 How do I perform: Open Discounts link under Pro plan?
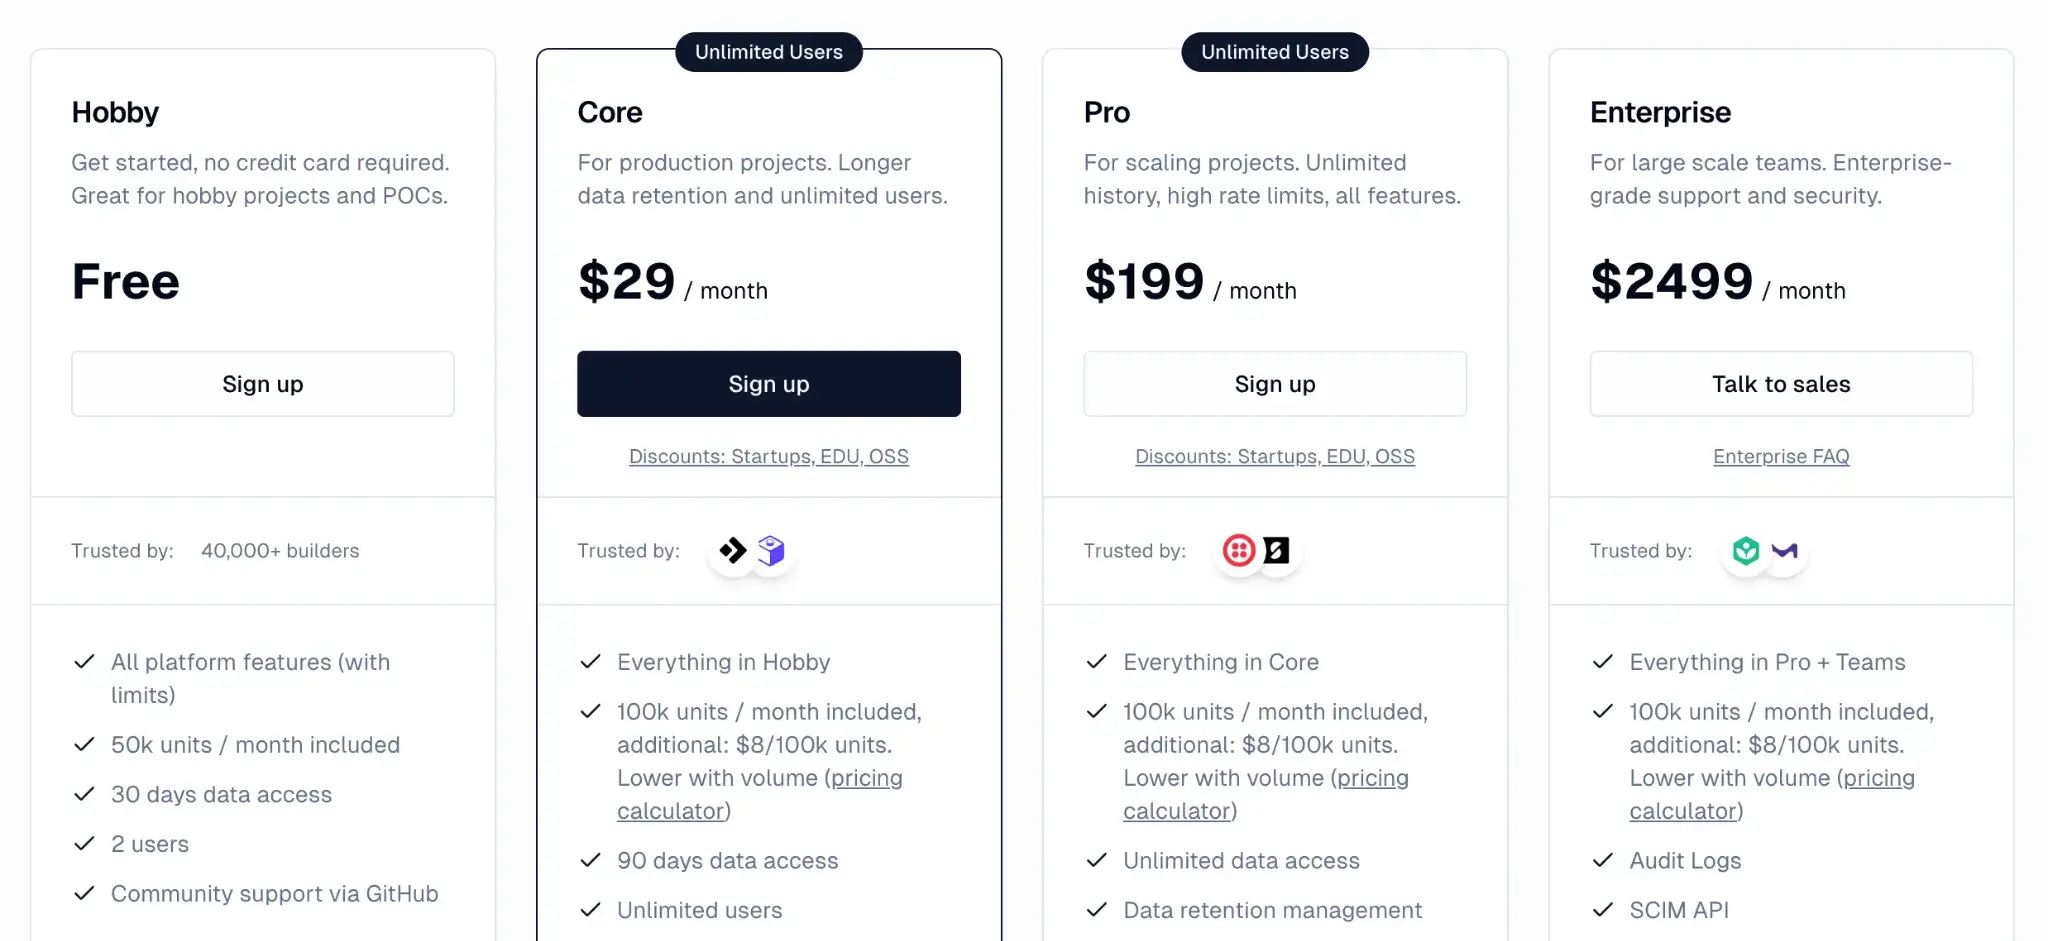pyautogui.click(x=1275, y=457)
